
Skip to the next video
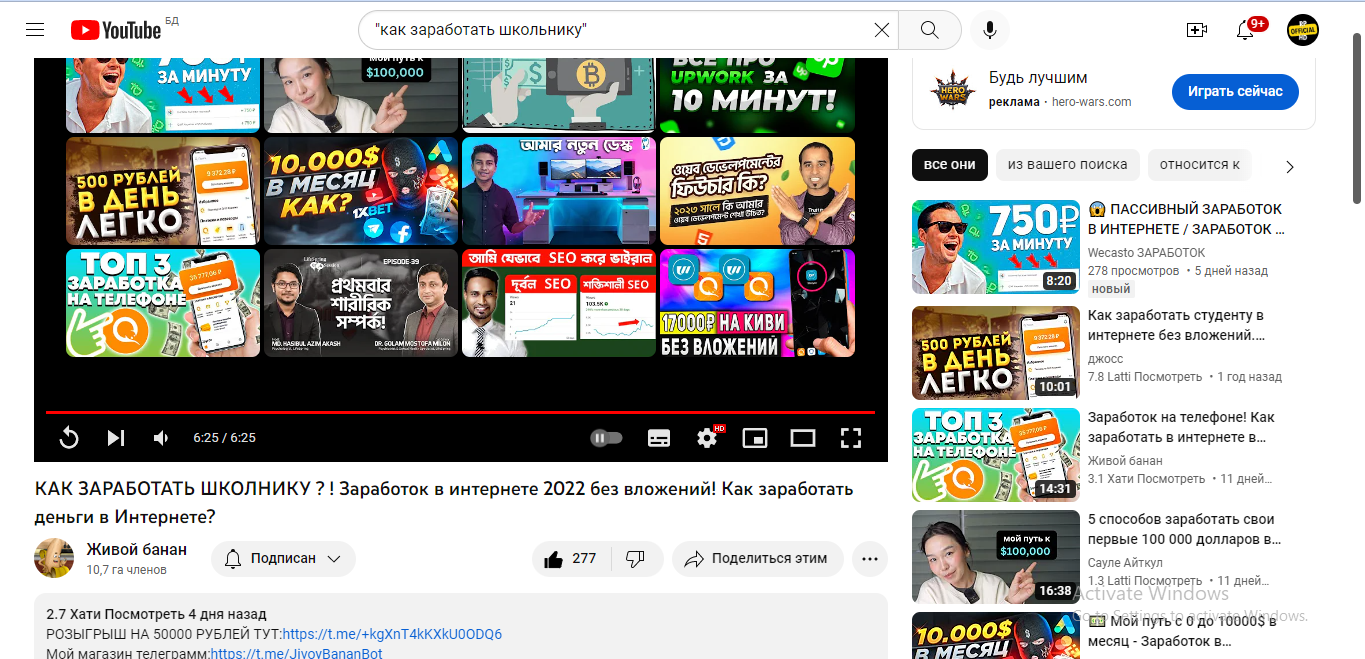(116, 438)
